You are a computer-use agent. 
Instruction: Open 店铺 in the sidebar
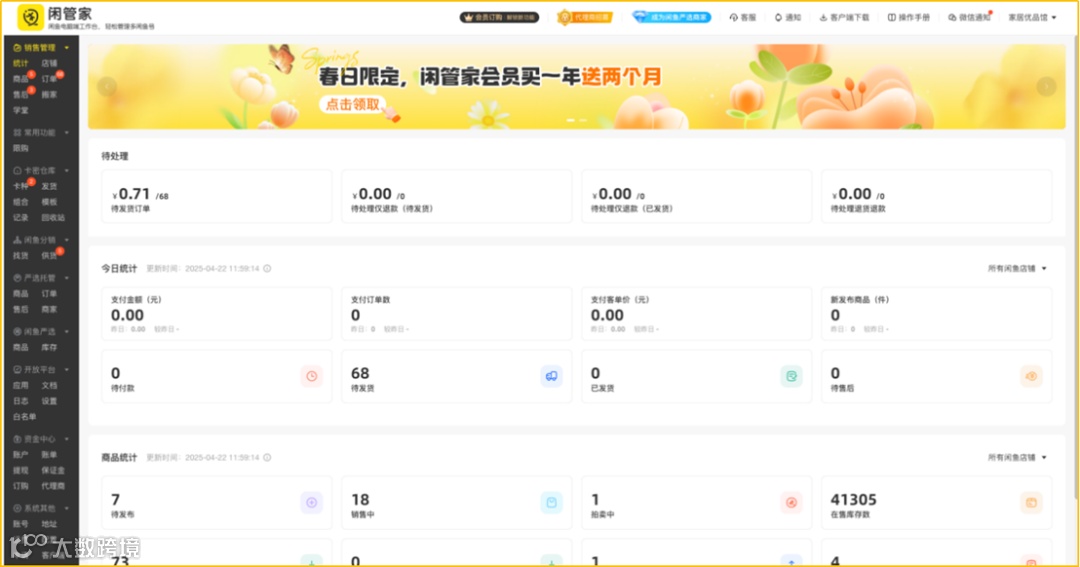[49, 63]
